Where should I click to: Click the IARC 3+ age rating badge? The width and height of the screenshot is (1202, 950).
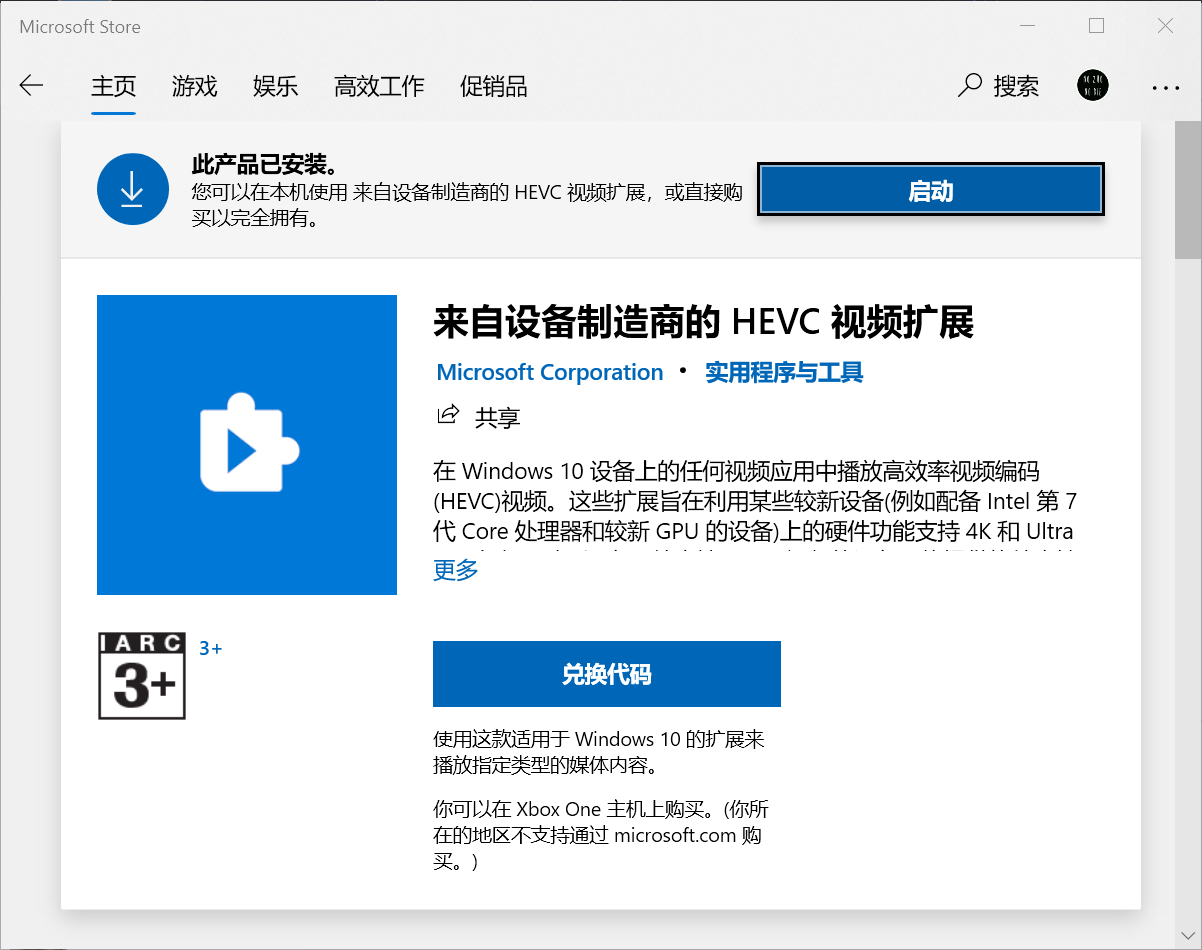pyautogui.click(x=141, y=676)
